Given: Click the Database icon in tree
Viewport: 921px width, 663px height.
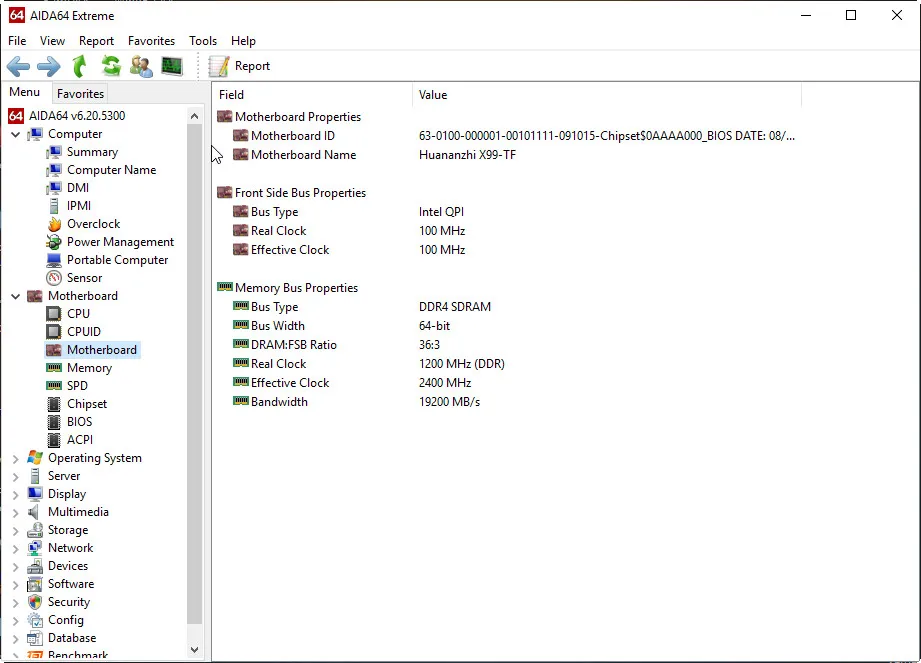Looking at the screenshot, I should point(35,638).
